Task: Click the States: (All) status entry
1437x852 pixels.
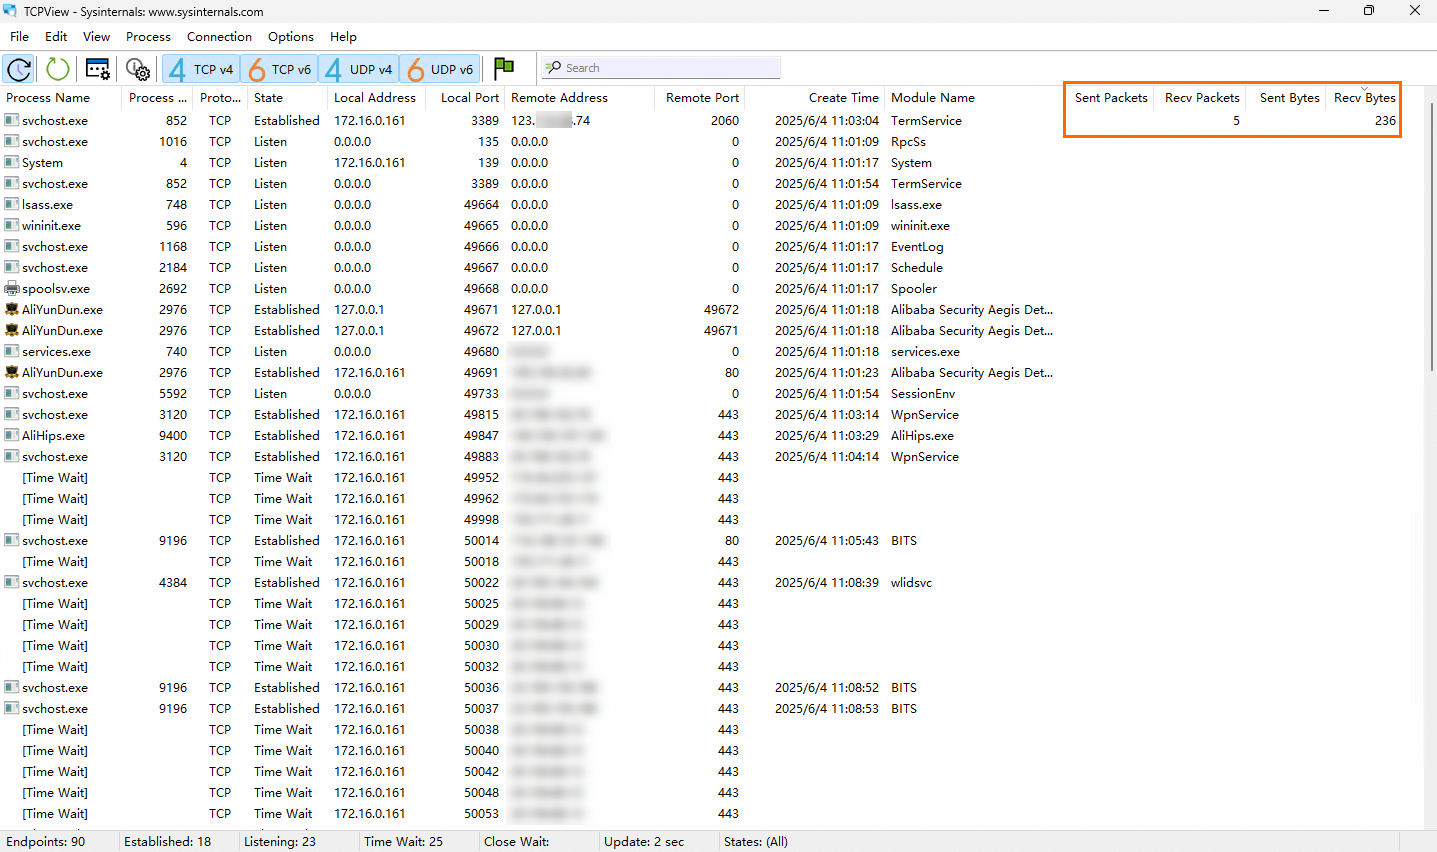Action: click(755, 842)
